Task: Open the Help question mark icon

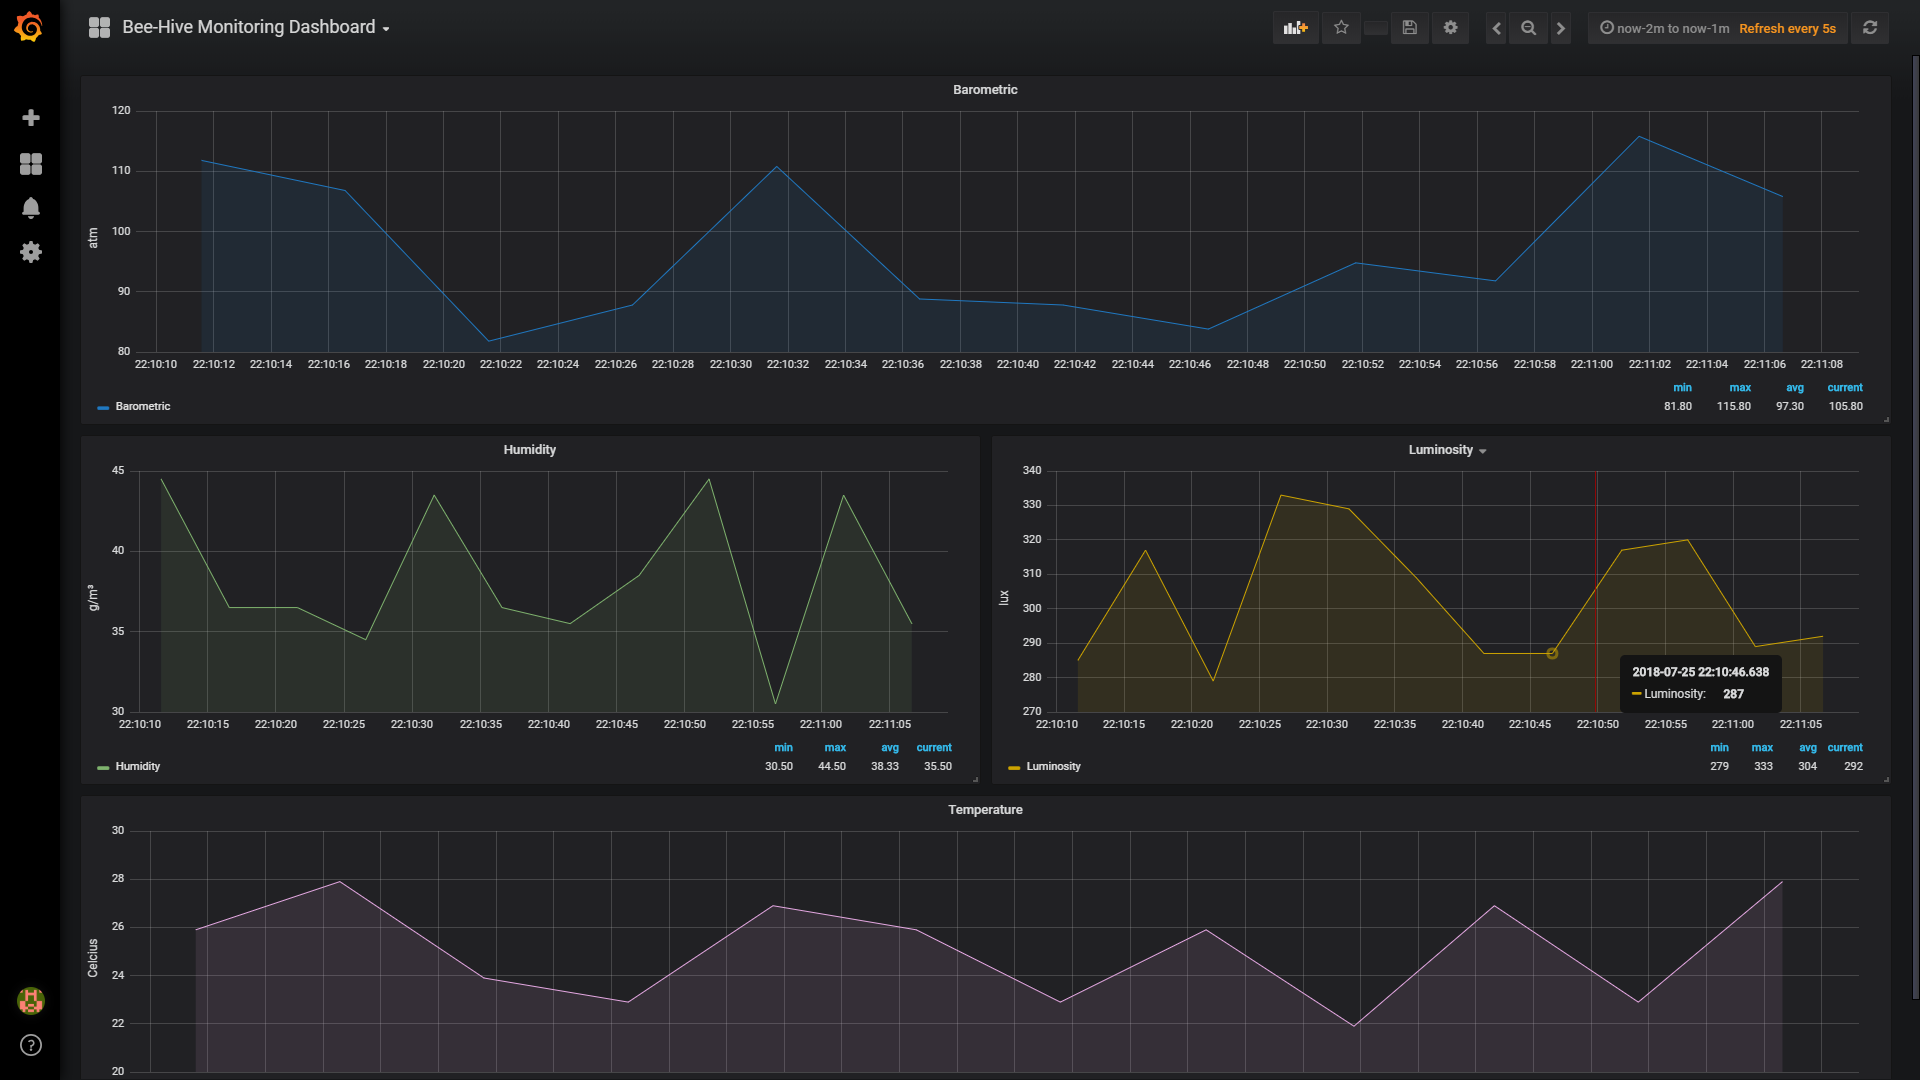Action: (31, 1045)
